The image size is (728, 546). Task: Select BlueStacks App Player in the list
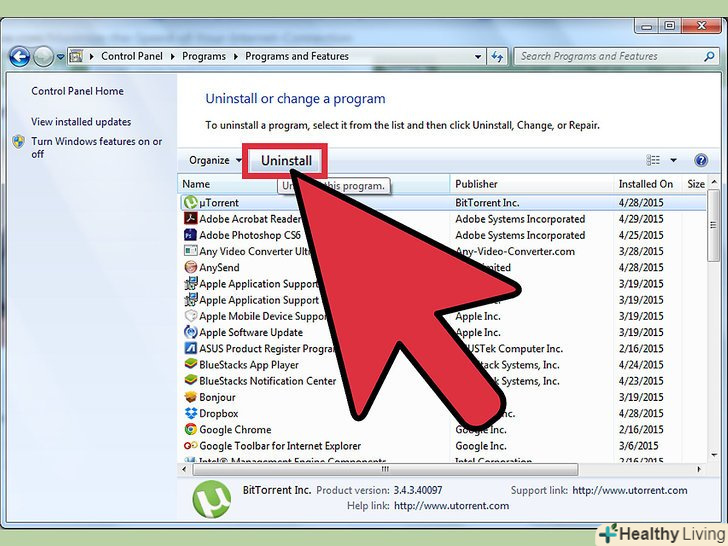pos(249,365)
